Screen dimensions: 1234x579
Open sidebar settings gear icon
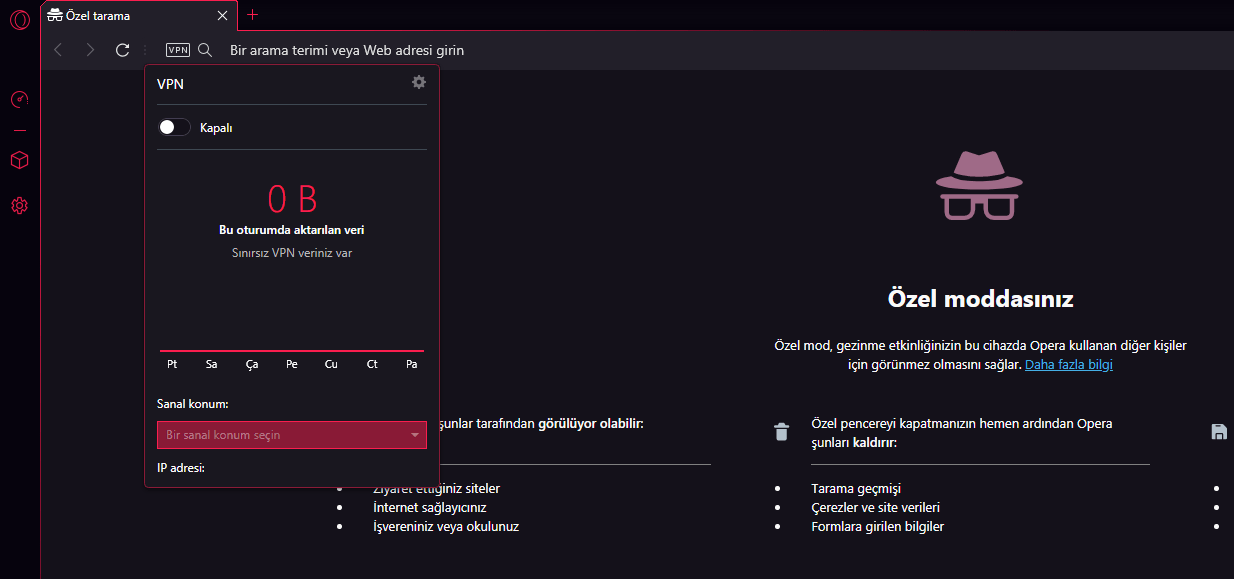pos(19,206)
